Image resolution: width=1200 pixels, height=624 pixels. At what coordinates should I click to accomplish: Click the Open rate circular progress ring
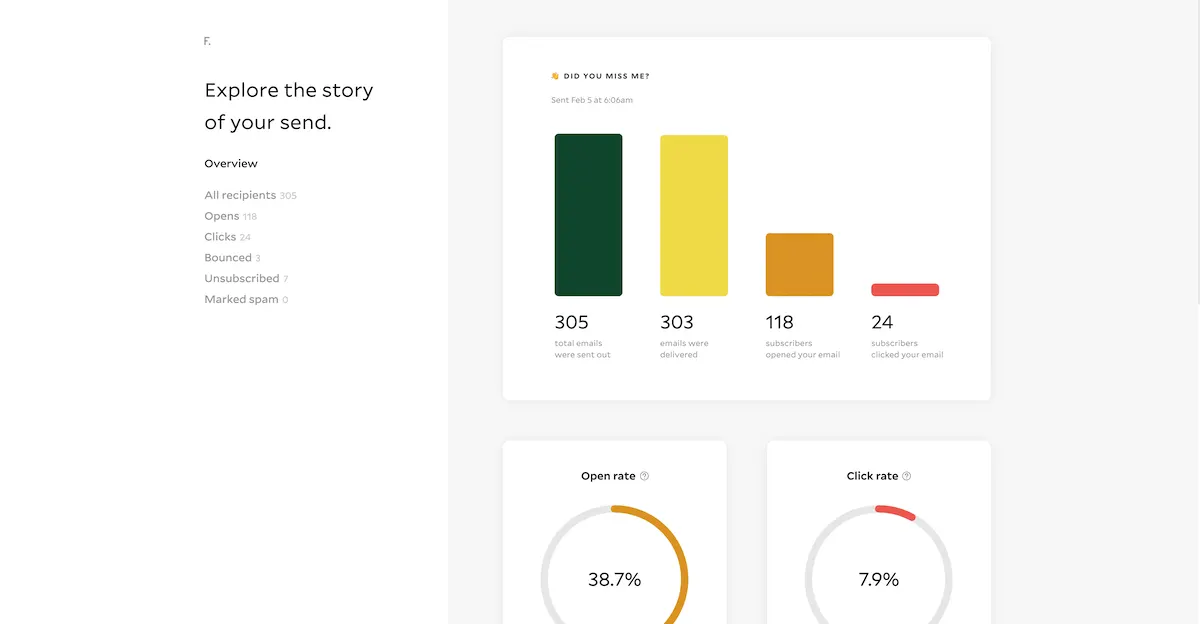click(614, 565)
